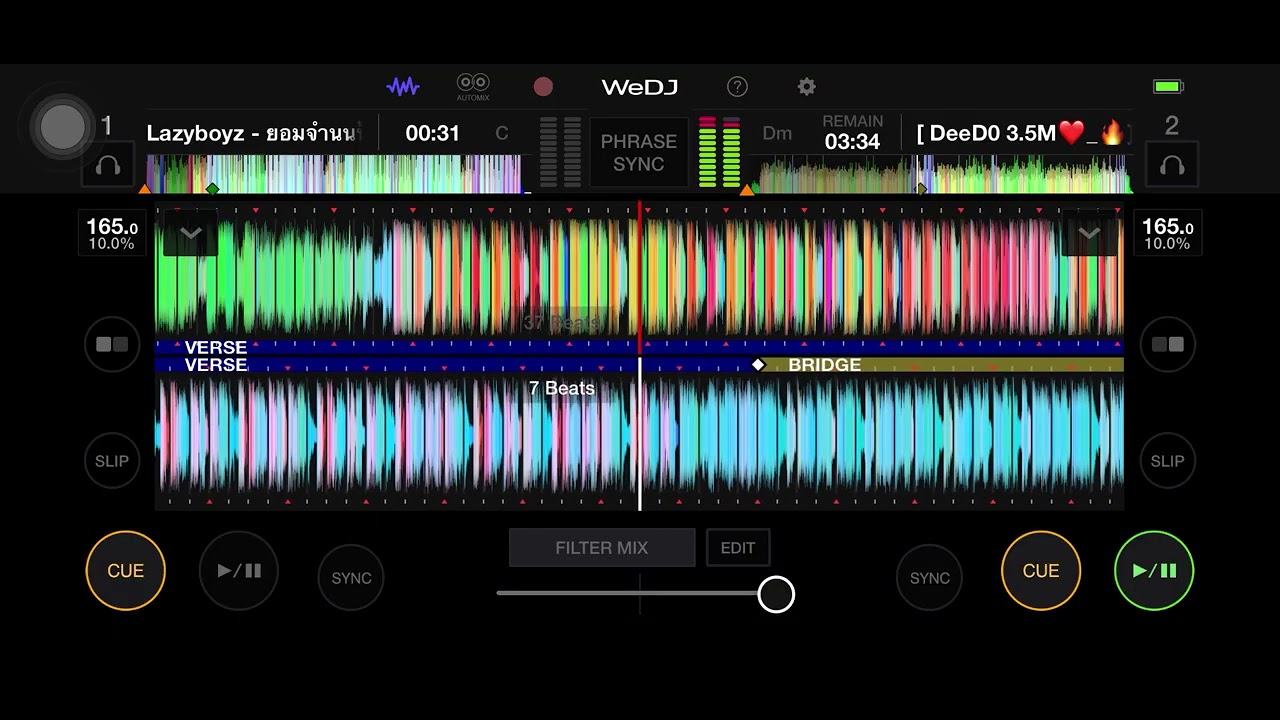Tap the deck 2 large scrolling waveform

click(639, 438)
